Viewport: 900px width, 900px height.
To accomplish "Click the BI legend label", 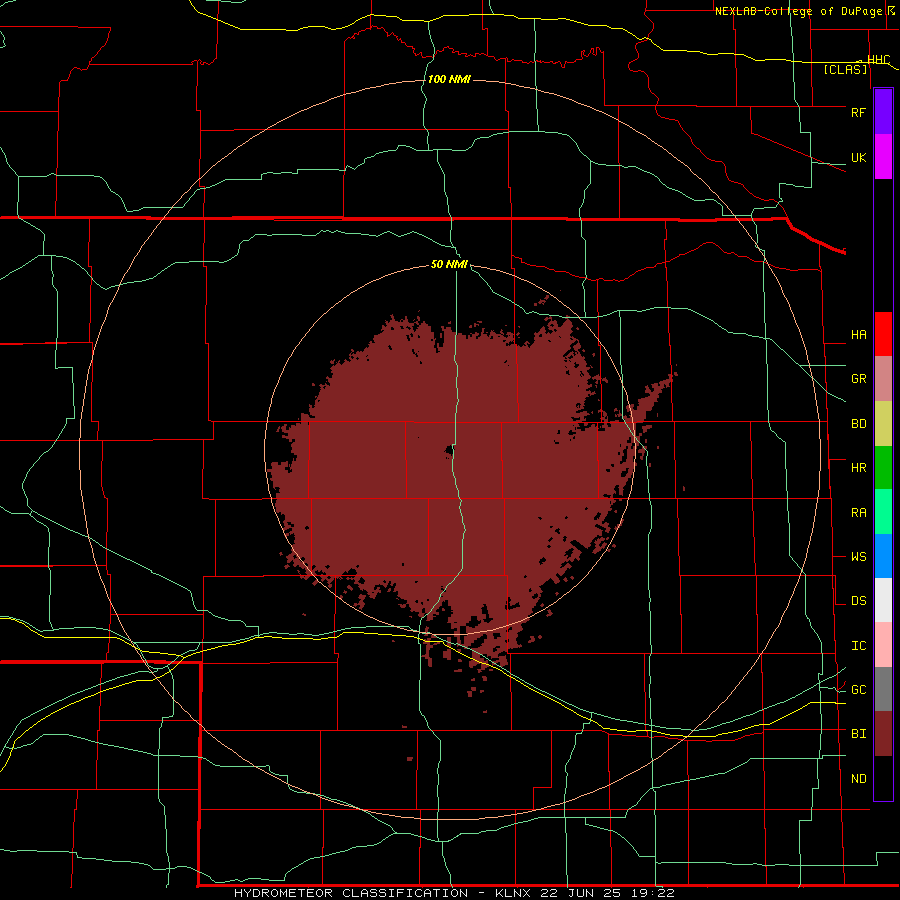I will [x=858, y=734].
